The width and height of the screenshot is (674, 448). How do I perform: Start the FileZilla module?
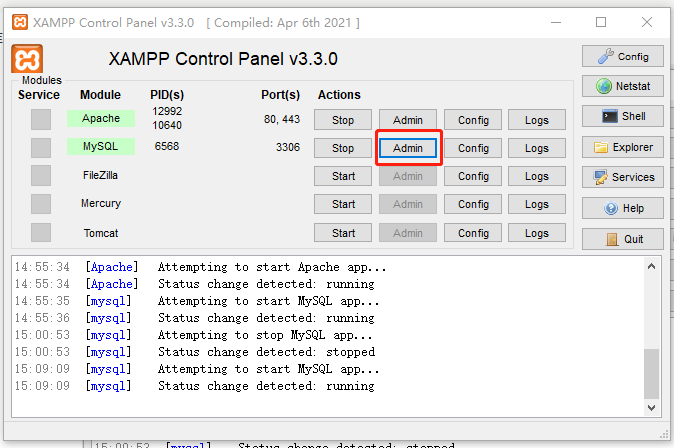point(343,176)
